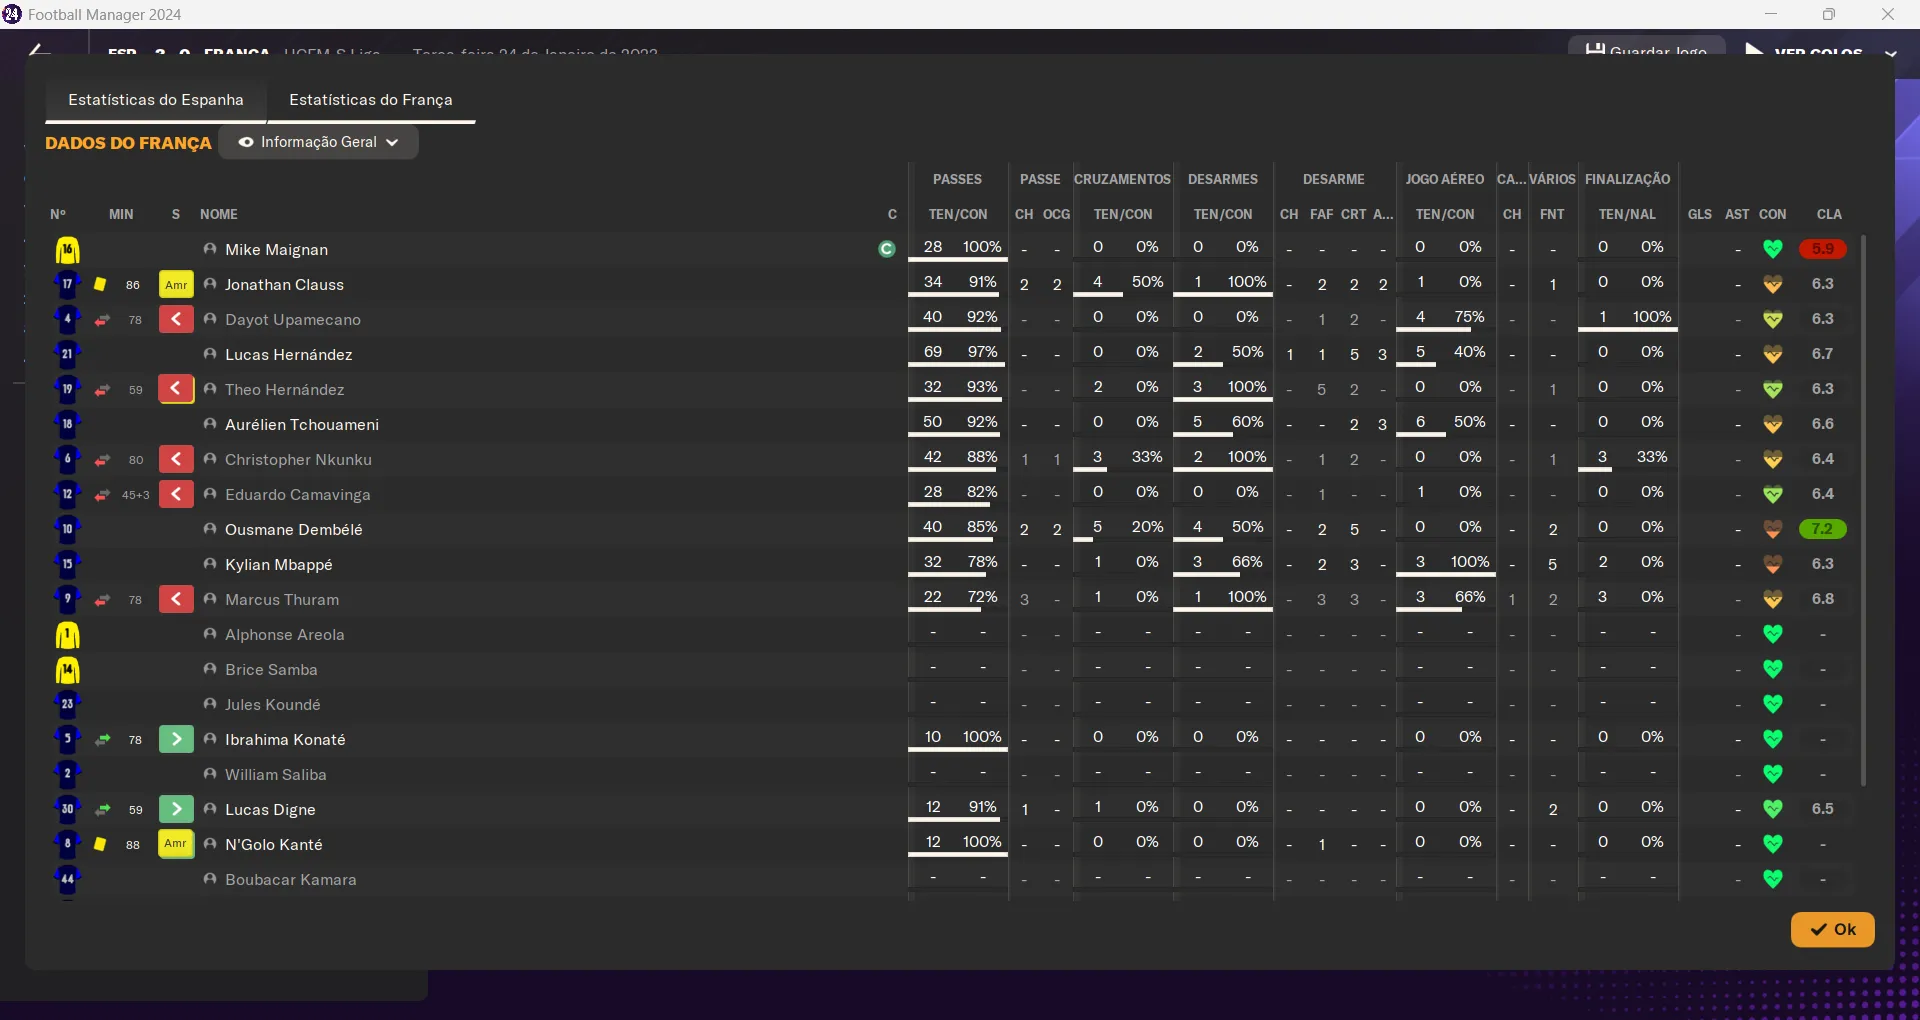The width and height of the screenshot is (1920, 1020).
Task: Click Jonathan Clauss's number 17 shirt icon
Action: point(67,285)
